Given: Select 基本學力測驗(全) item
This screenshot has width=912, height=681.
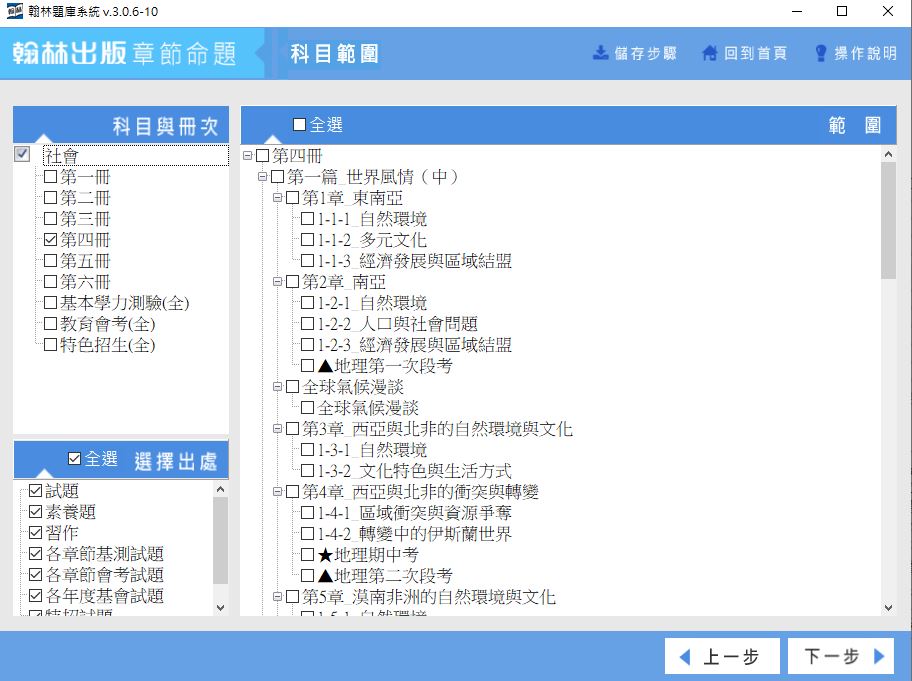Looking at the screenshot, I should (124, 302).
